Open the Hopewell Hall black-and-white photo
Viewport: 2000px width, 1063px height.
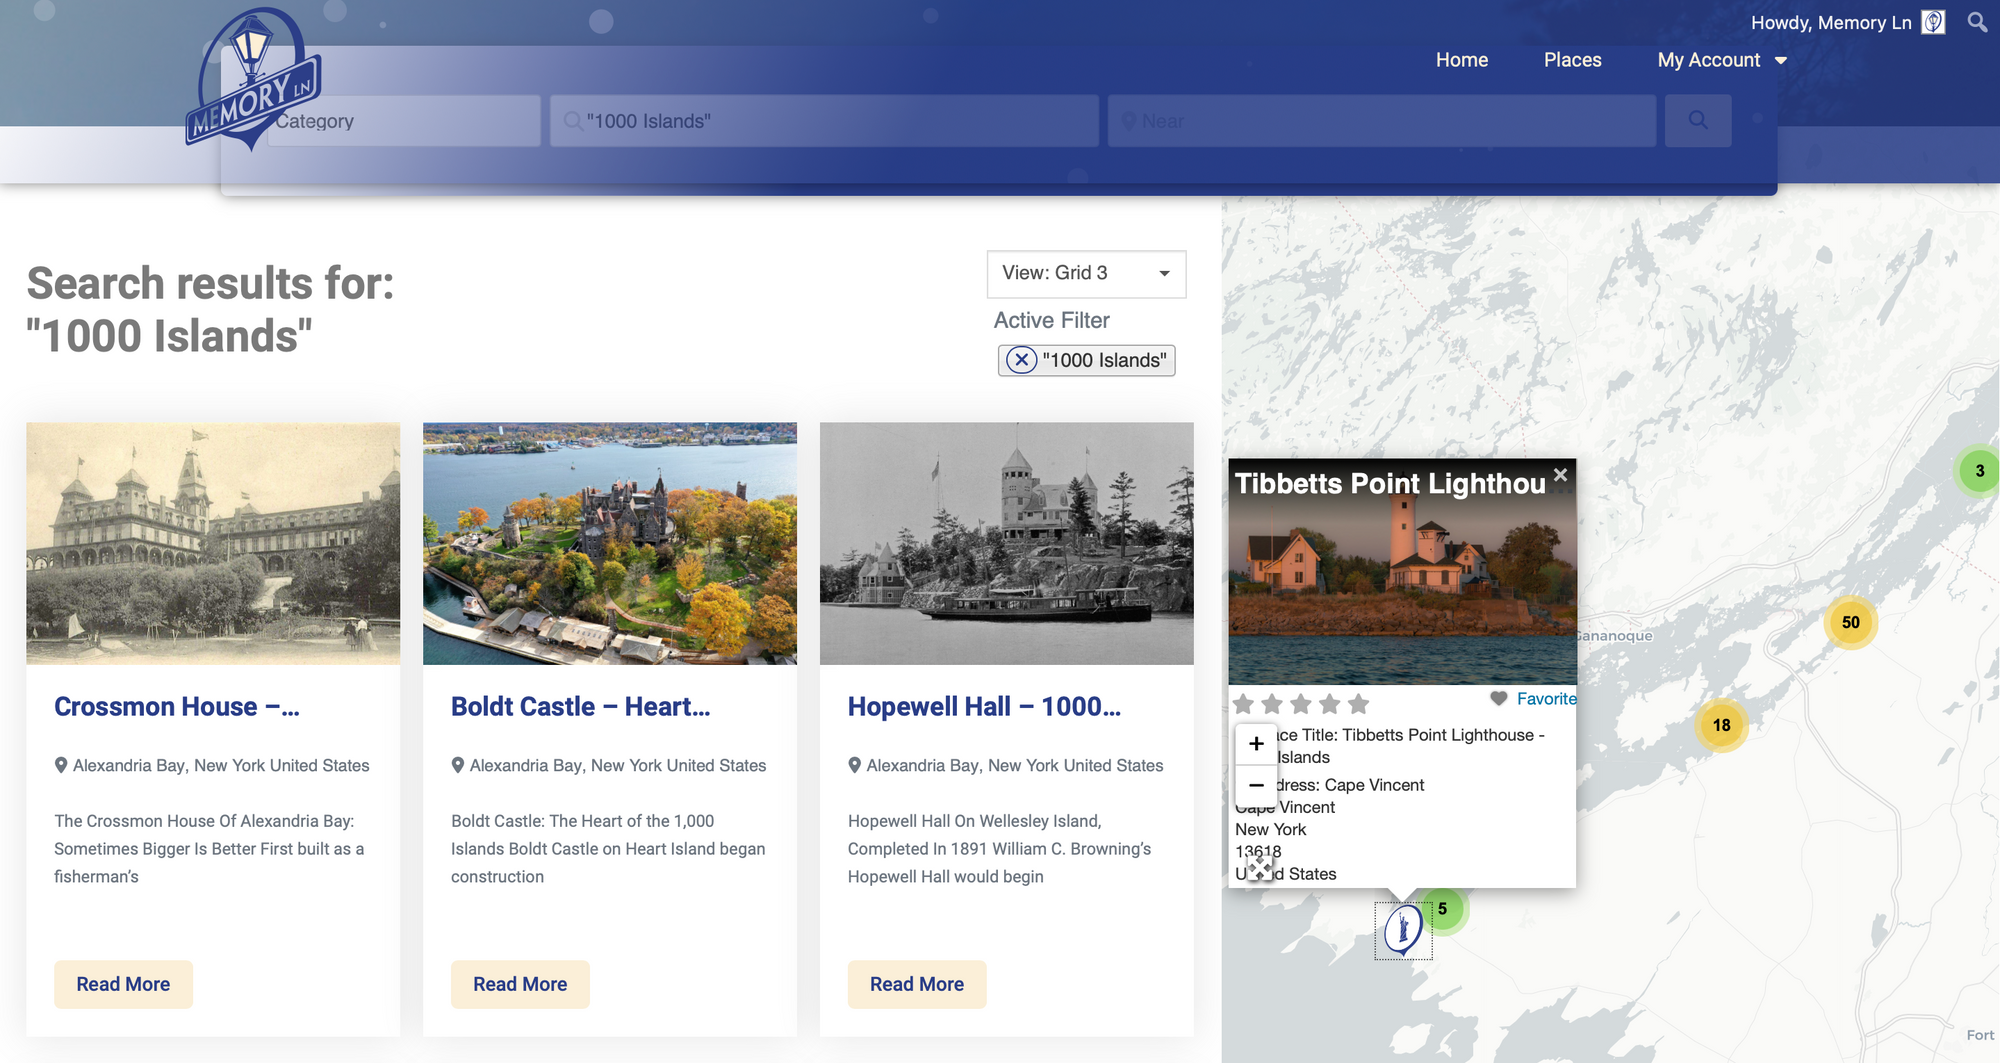point(1007,543)
